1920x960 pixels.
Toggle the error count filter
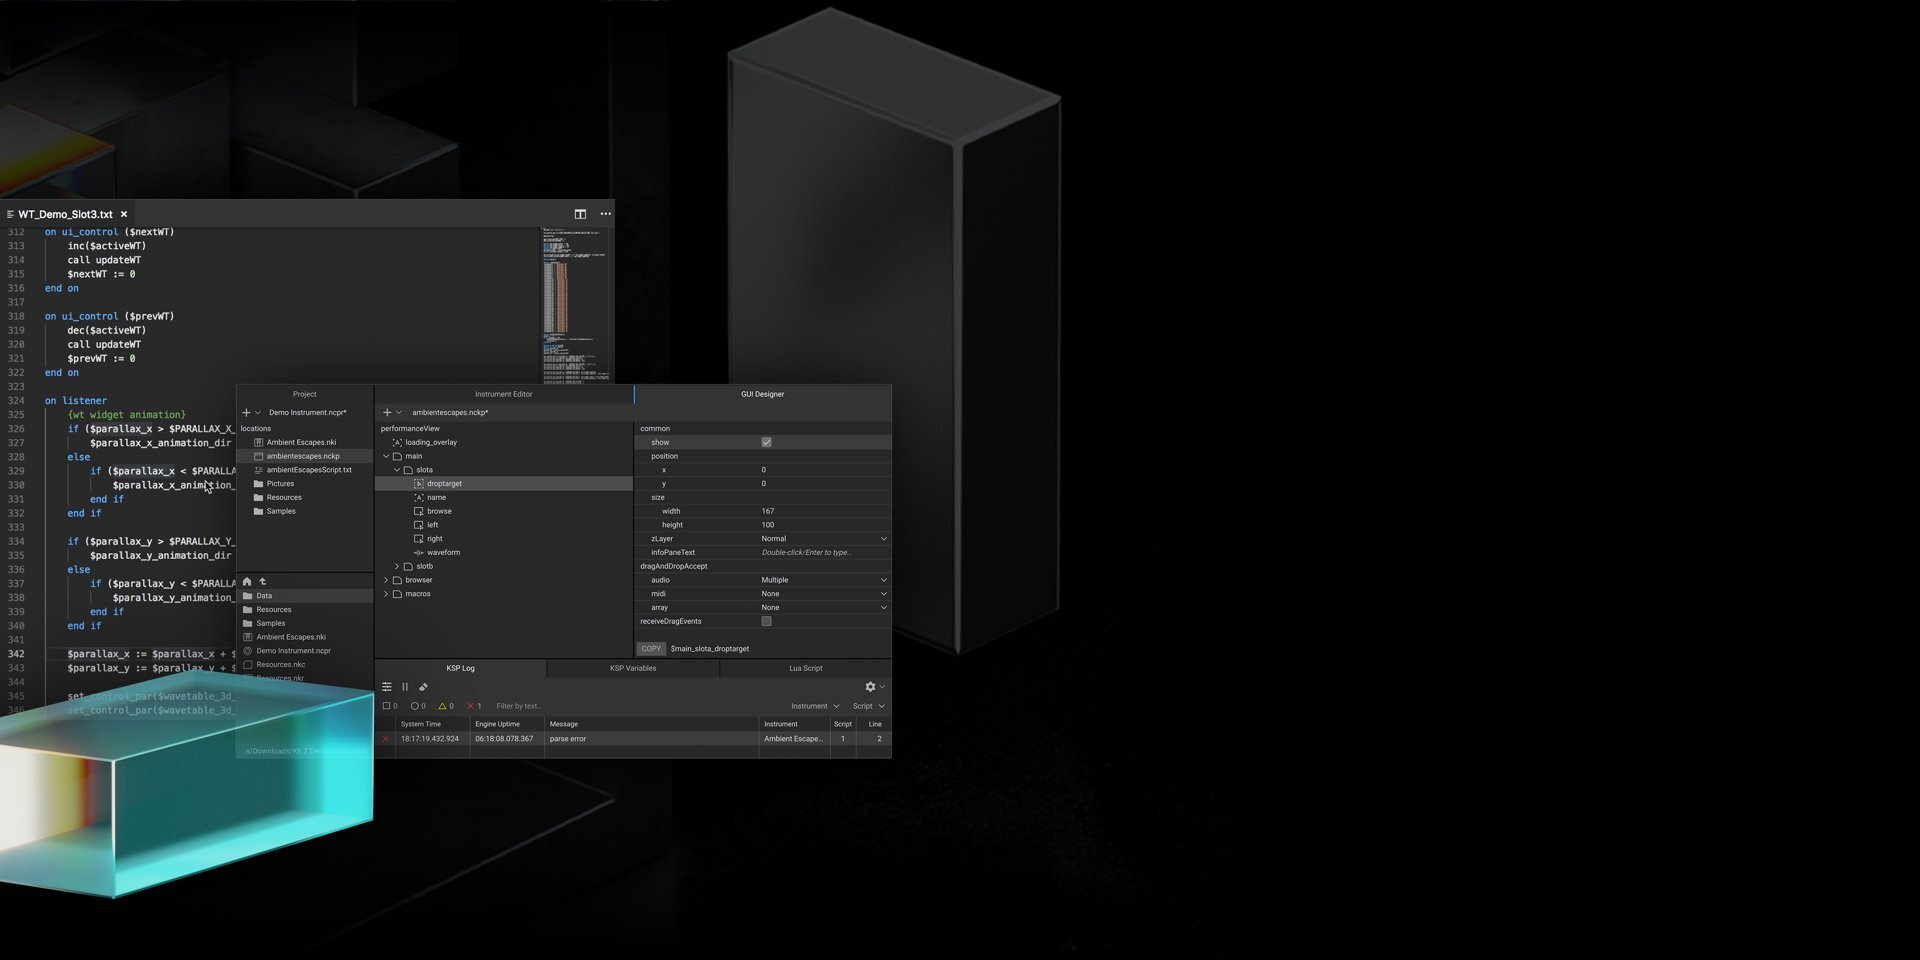474,706
